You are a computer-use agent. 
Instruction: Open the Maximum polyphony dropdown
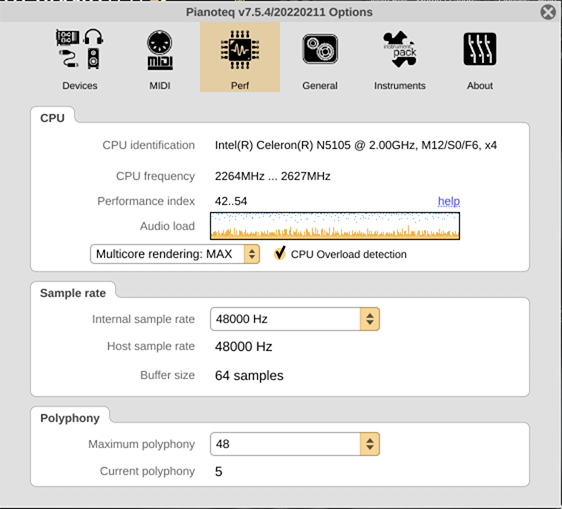[295, 444]
